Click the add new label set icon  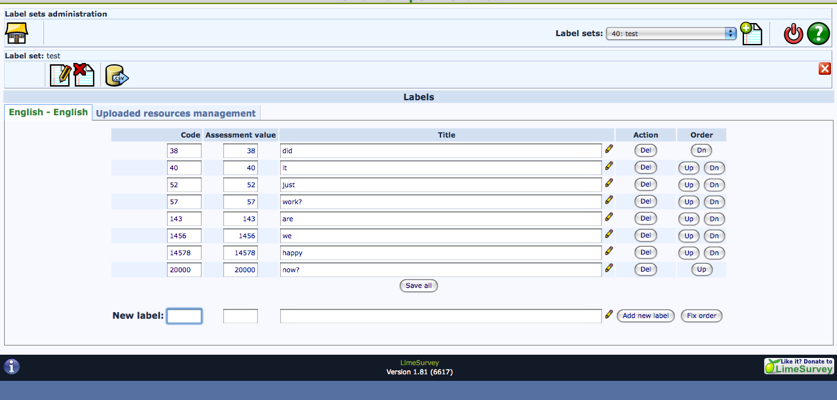click(751, 33)
